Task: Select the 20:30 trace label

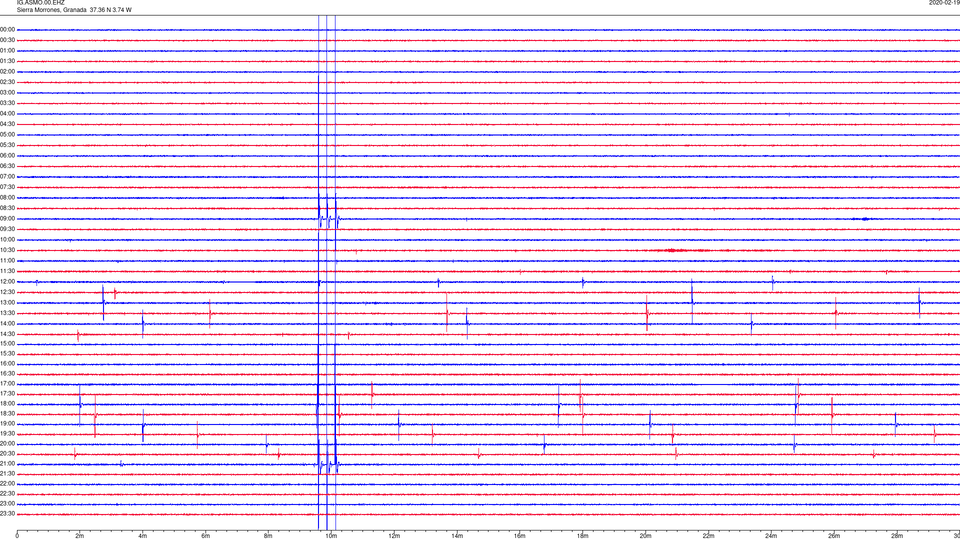Action: [7, 454]
